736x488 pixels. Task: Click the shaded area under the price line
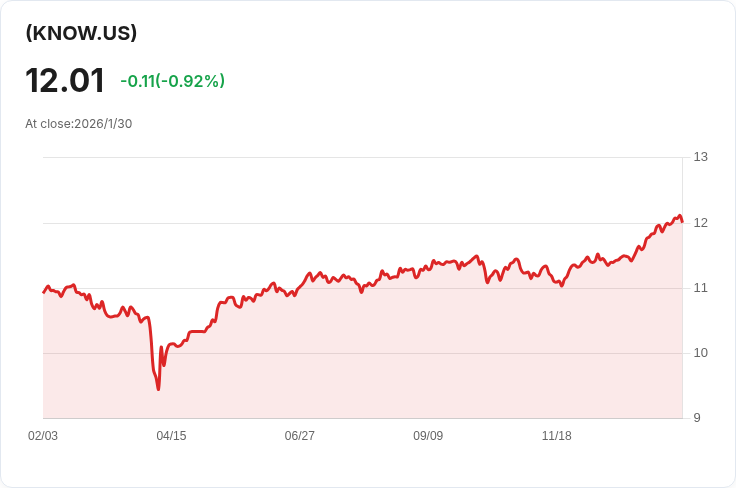[362, 357]
